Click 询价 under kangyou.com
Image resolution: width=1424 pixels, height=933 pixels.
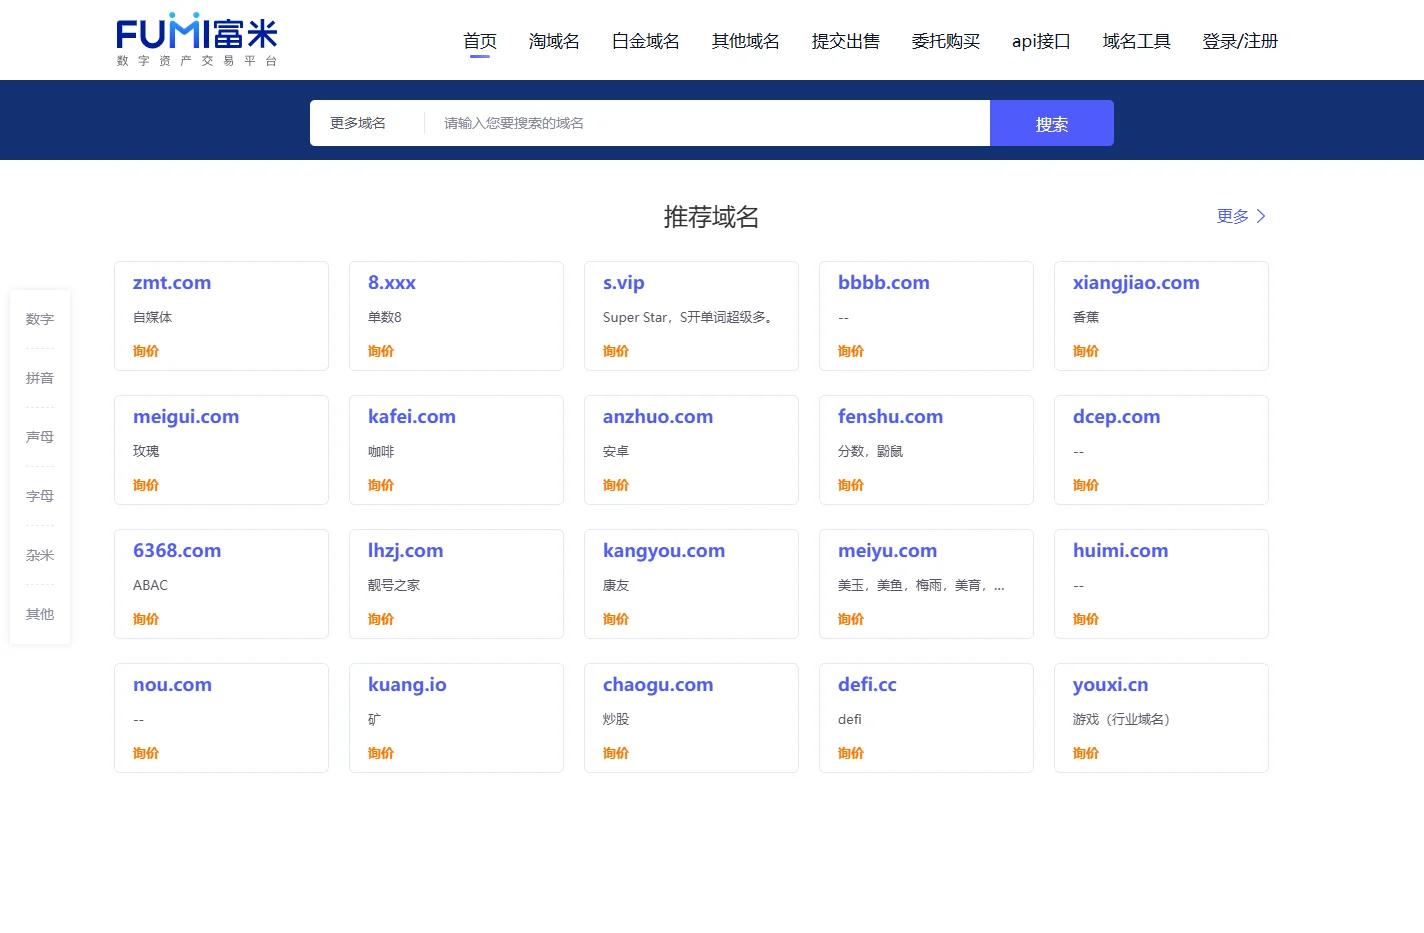(616, 619)
